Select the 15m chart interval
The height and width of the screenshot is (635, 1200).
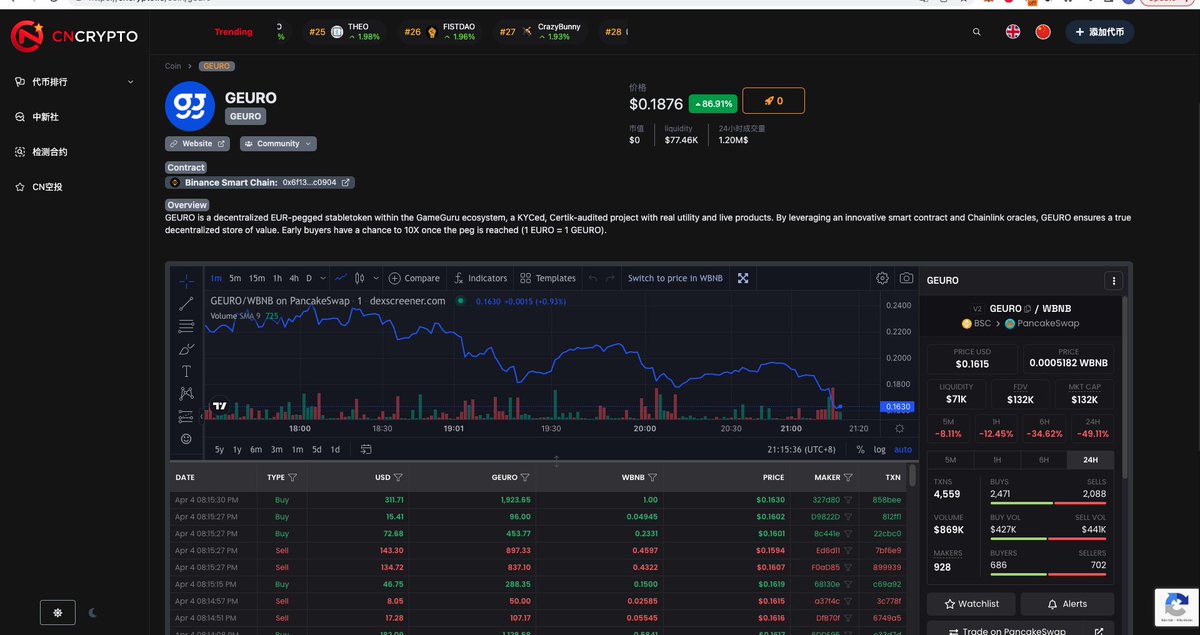point(257,278)
